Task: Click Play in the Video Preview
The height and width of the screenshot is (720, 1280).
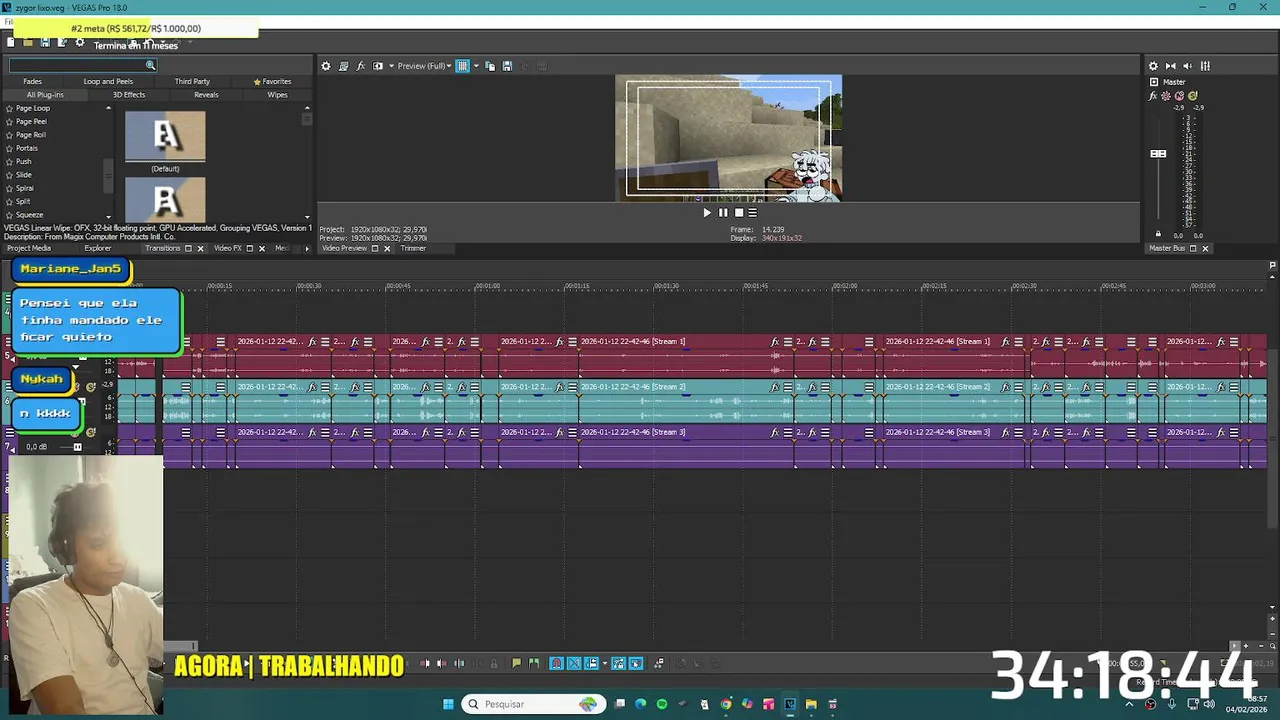Action: (707, 212)
